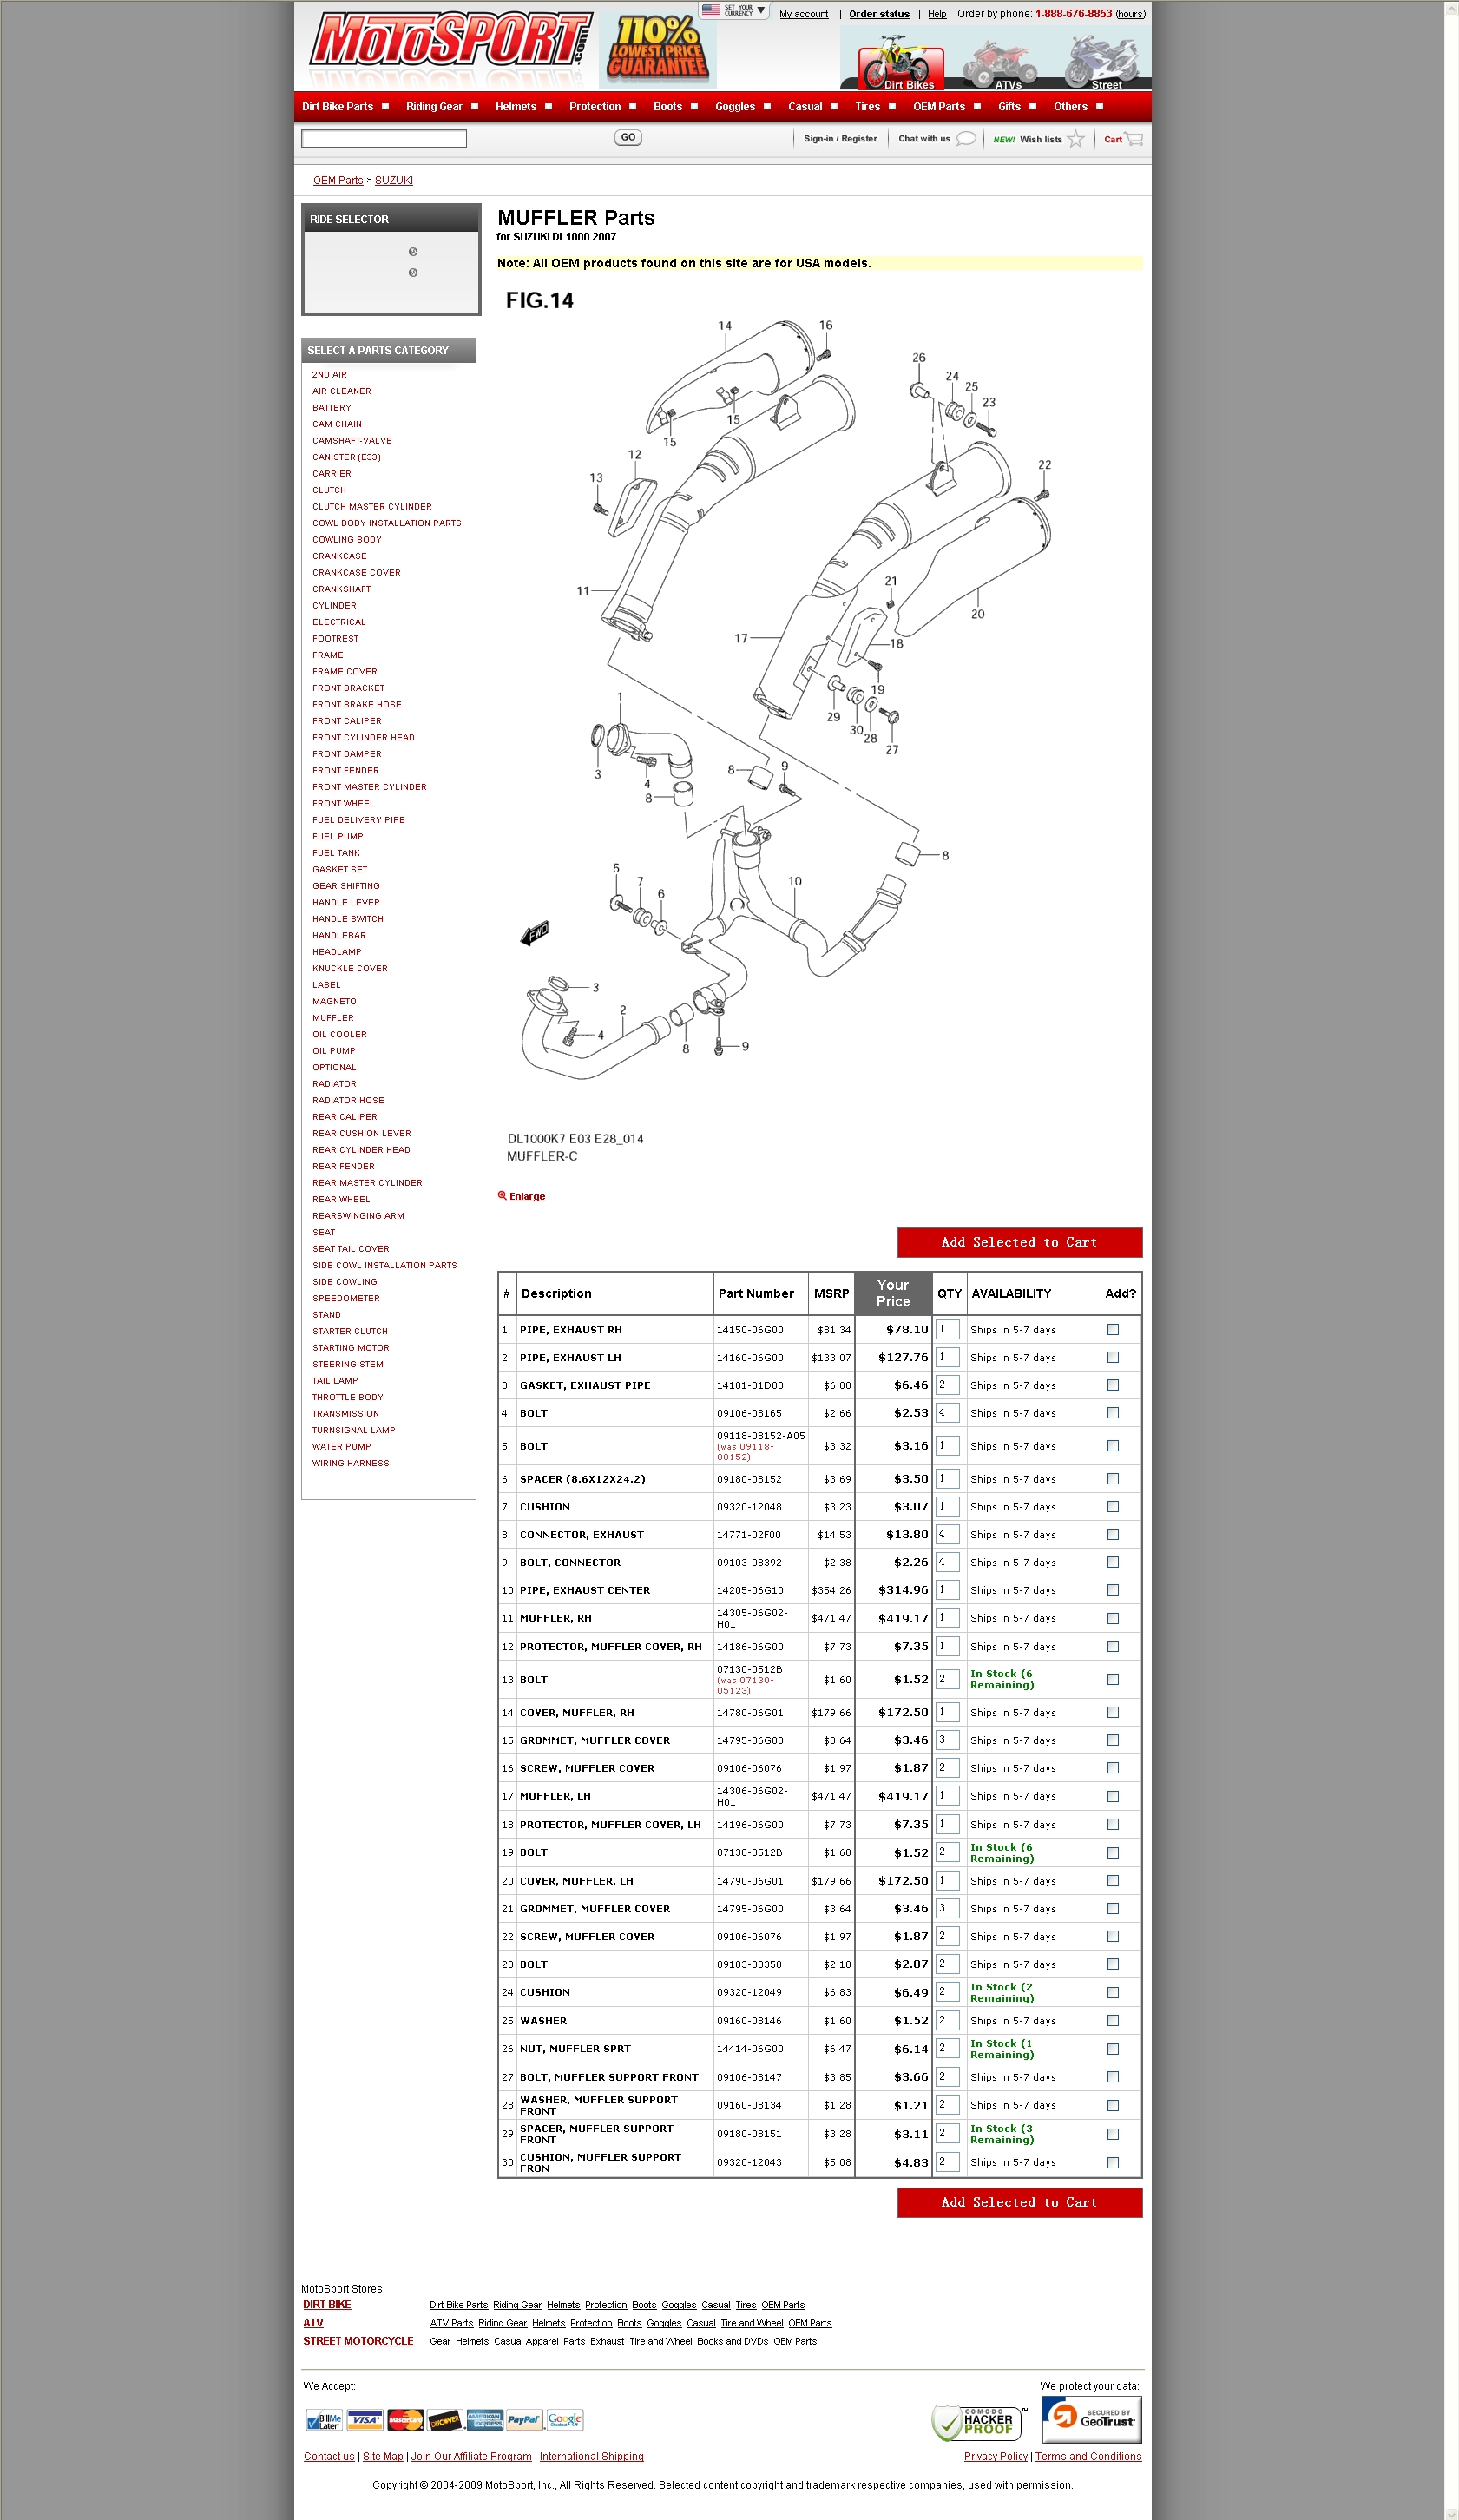Click the OEM Parts breadcrumb link
The image size is (1459, 2520).
[x=338, y=180]
